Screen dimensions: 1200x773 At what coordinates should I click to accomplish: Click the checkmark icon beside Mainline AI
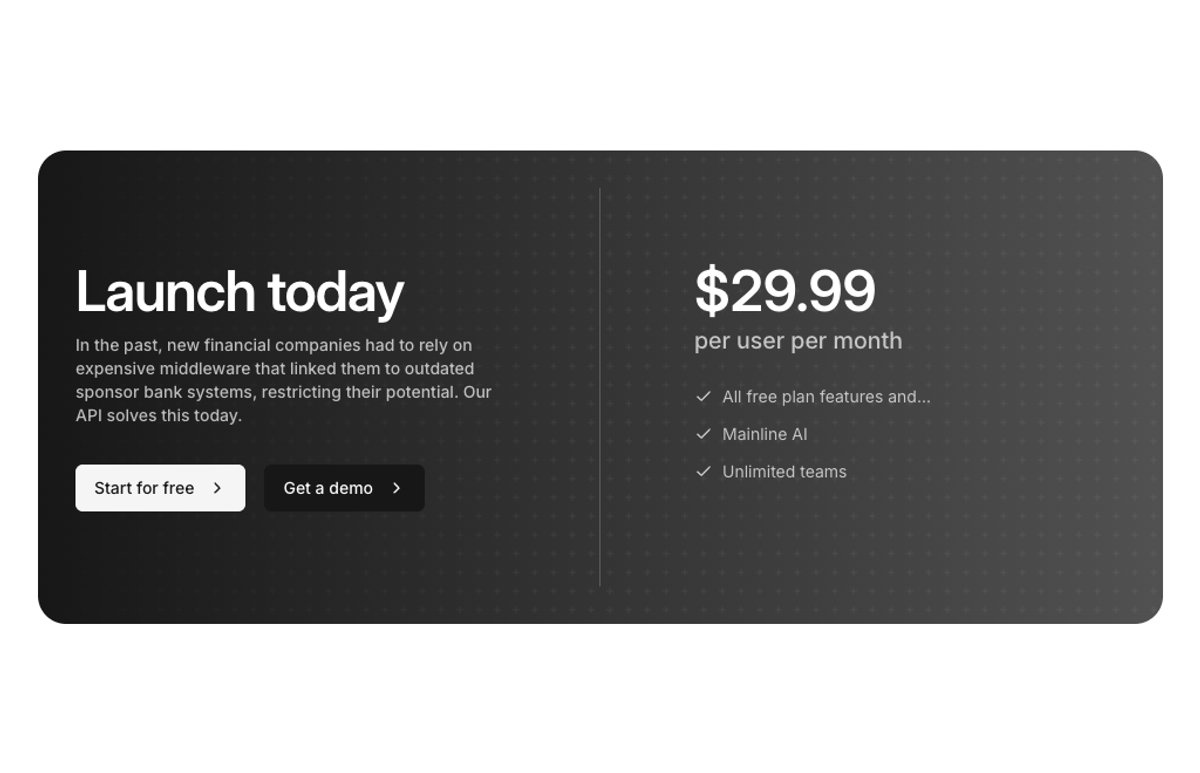[x=703, y=434]
